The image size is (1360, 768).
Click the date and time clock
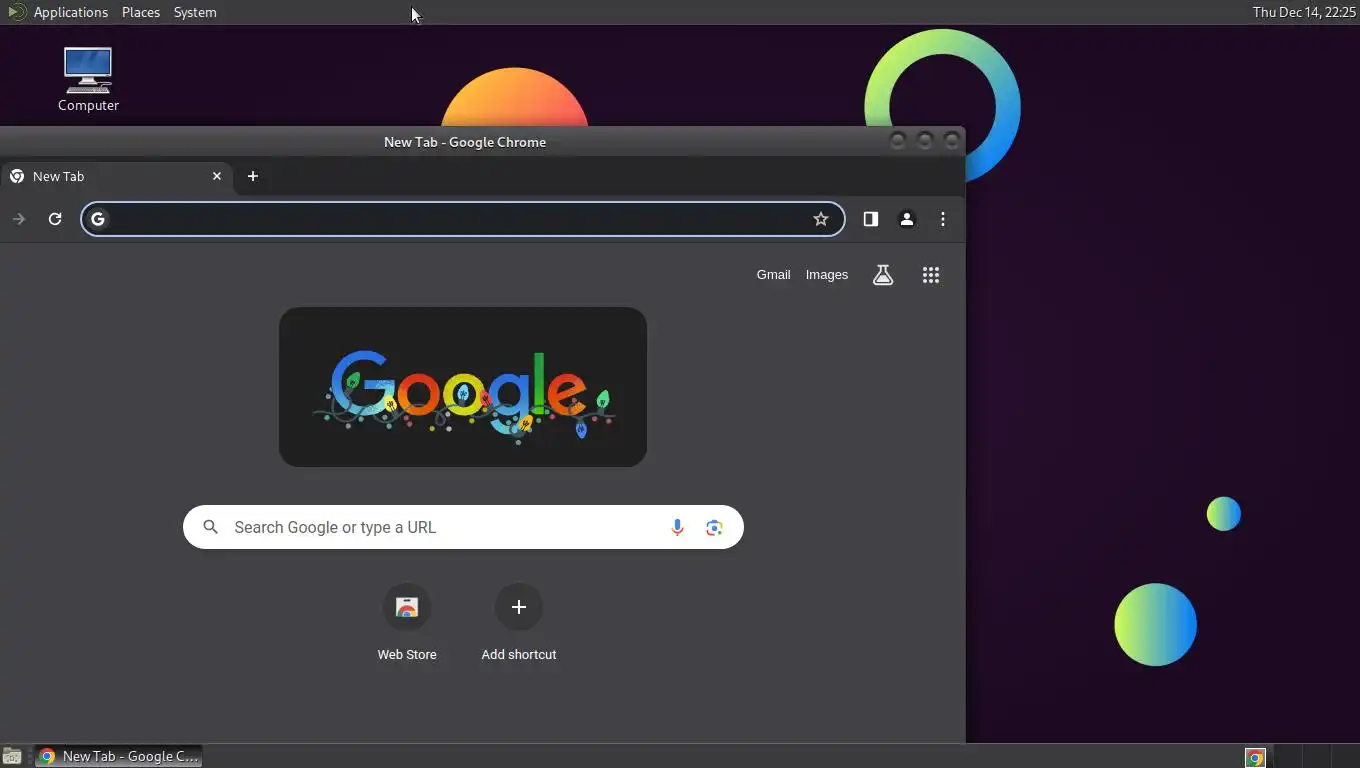(1304, 12)
